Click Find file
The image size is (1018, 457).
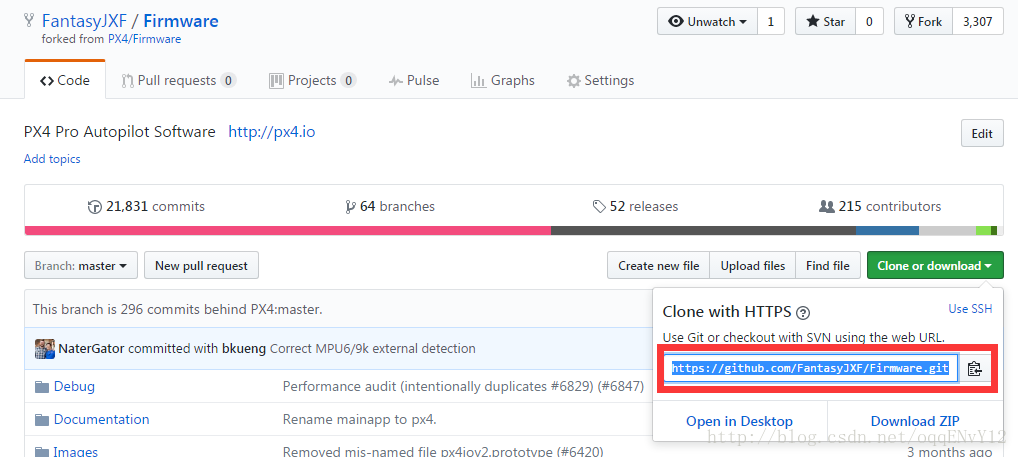click(x=828, y=266)
